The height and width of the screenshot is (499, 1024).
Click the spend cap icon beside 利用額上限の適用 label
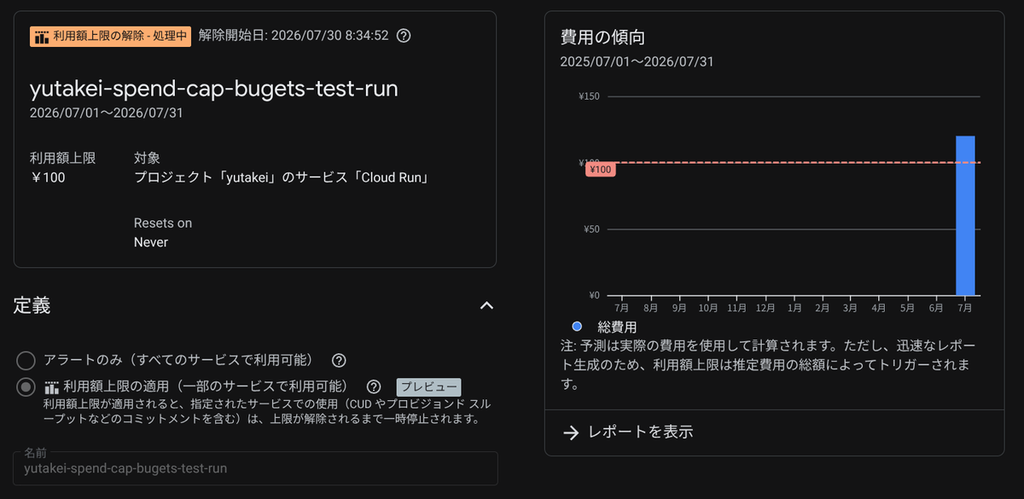(x=52, y=387)
